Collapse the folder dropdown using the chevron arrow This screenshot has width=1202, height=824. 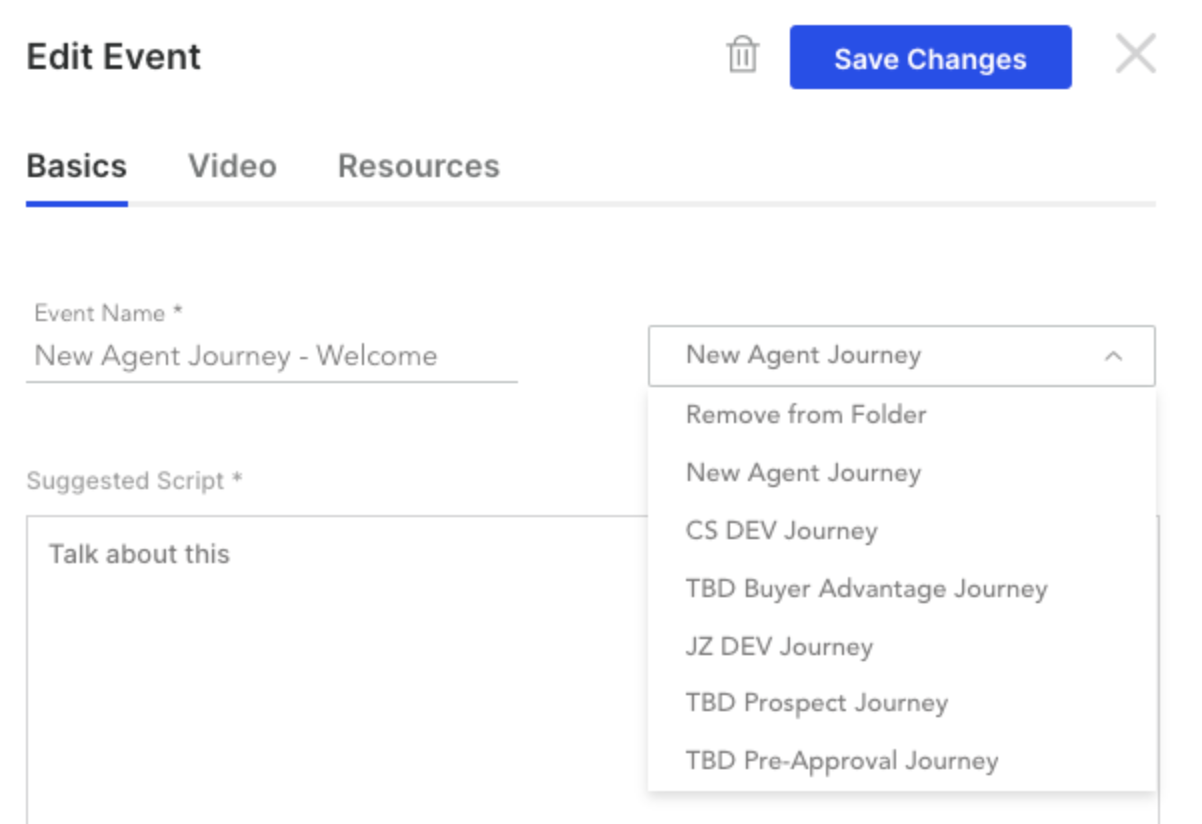point(1113,356)
